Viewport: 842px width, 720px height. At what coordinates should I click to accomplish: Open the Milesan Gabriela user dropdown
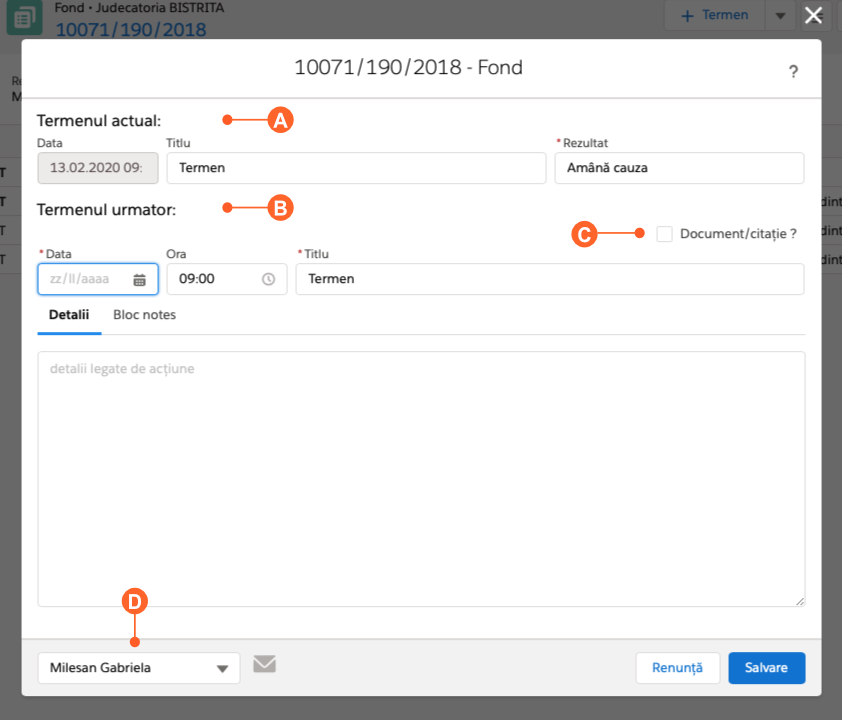pos(139,668)
